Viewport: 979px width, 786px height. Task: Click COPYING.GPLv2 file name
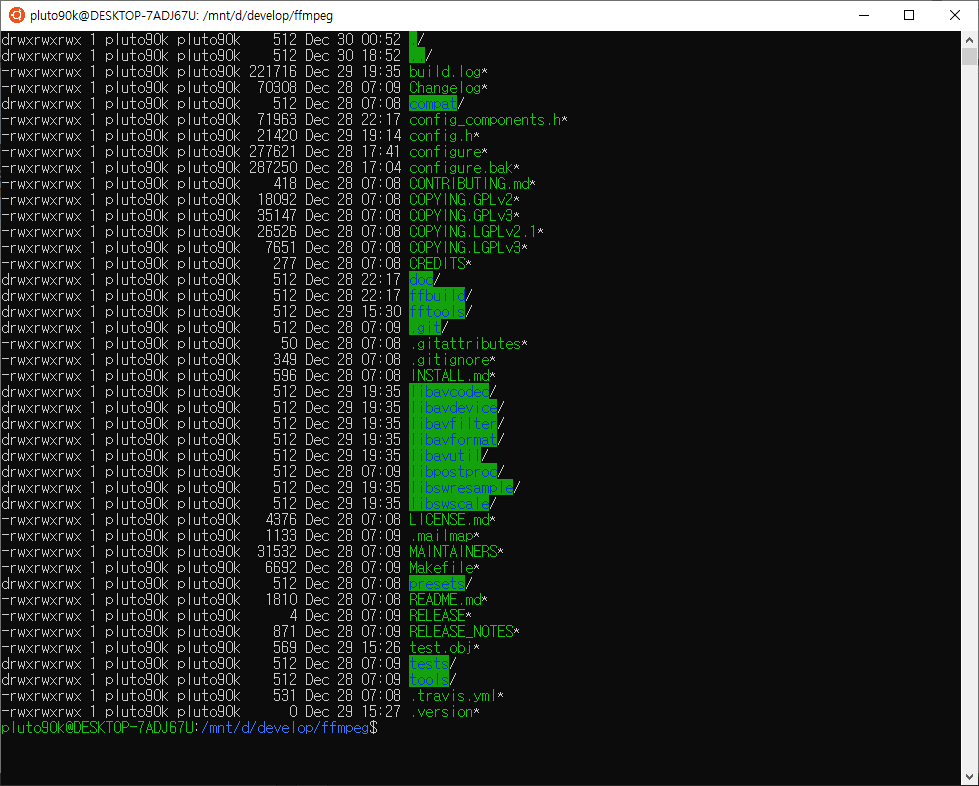461,200
